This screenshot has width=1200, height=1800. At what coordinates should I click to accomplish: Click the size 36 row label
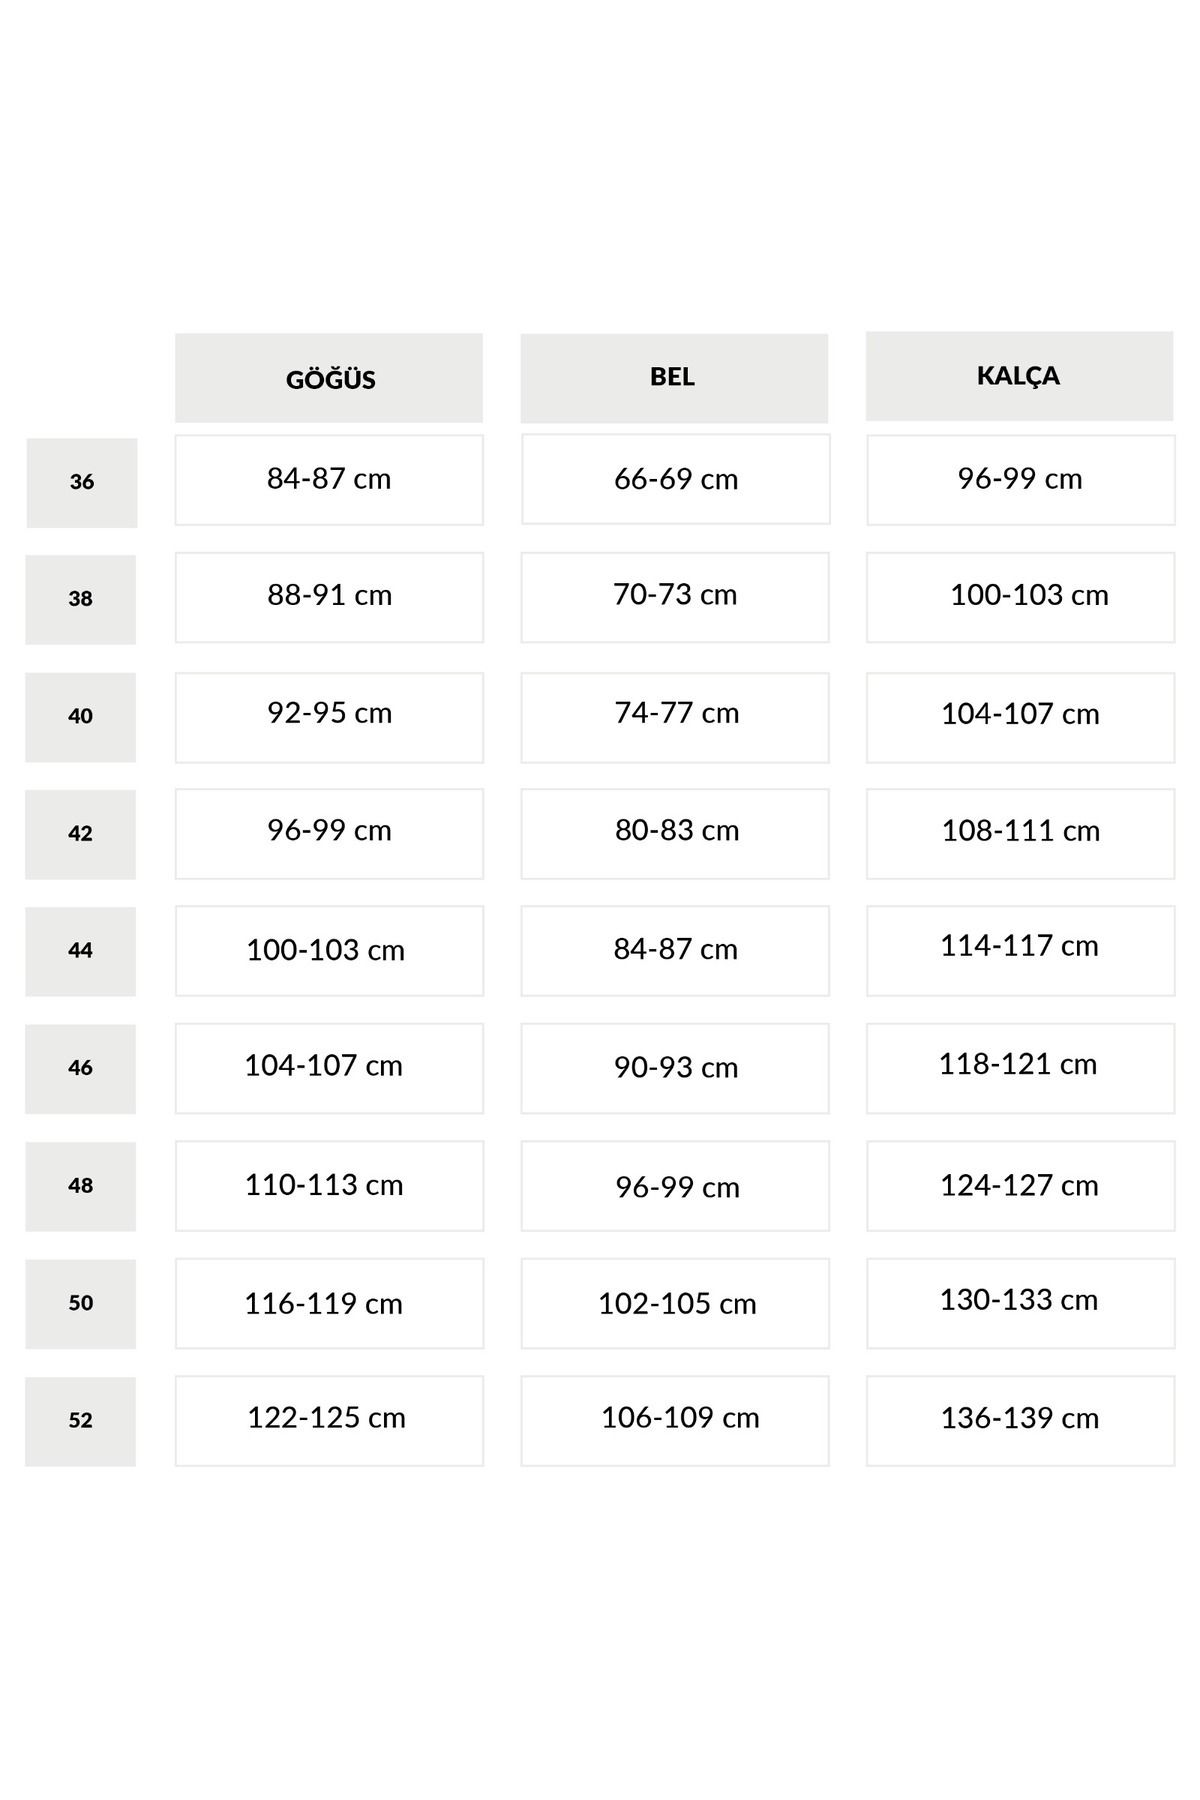point(82,482)
